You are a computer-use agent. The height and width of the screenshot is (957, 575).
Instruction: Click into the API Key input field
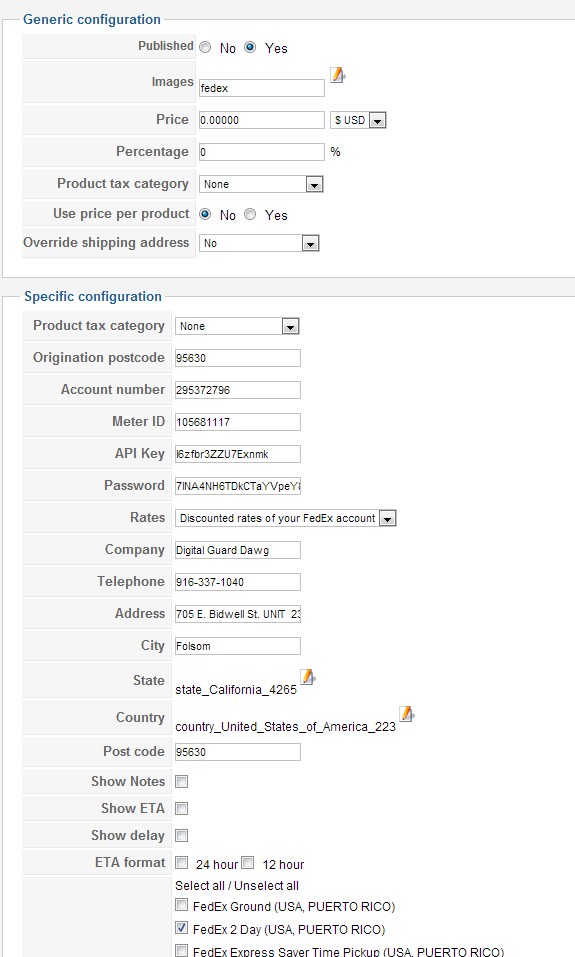[x=237, y=454]
